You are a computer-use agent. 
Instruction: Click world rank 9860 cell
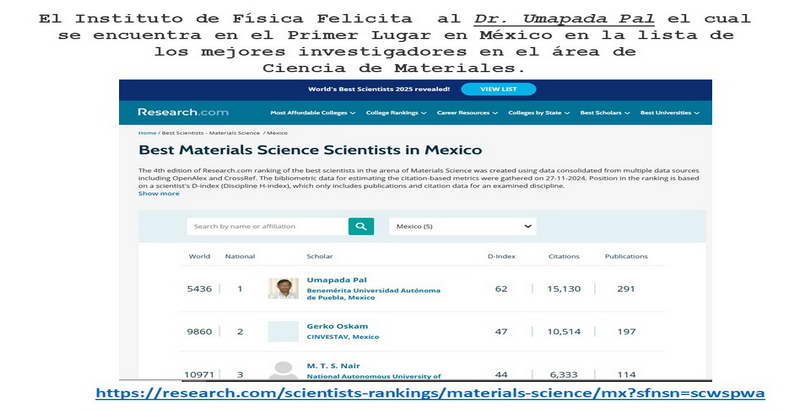(x=199, y=332)
